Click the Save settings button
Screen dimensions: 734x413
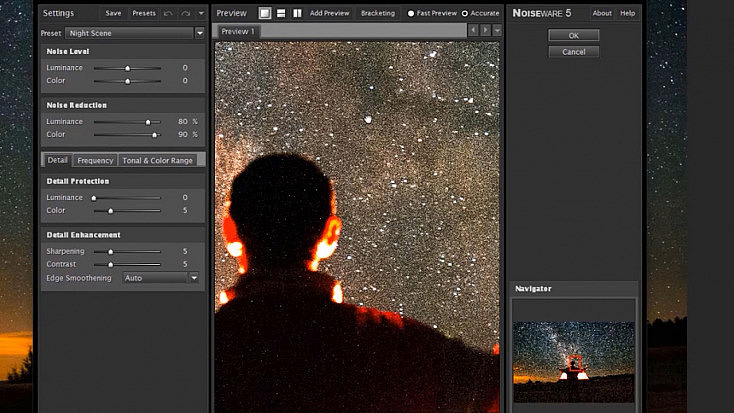click(113, 13)
